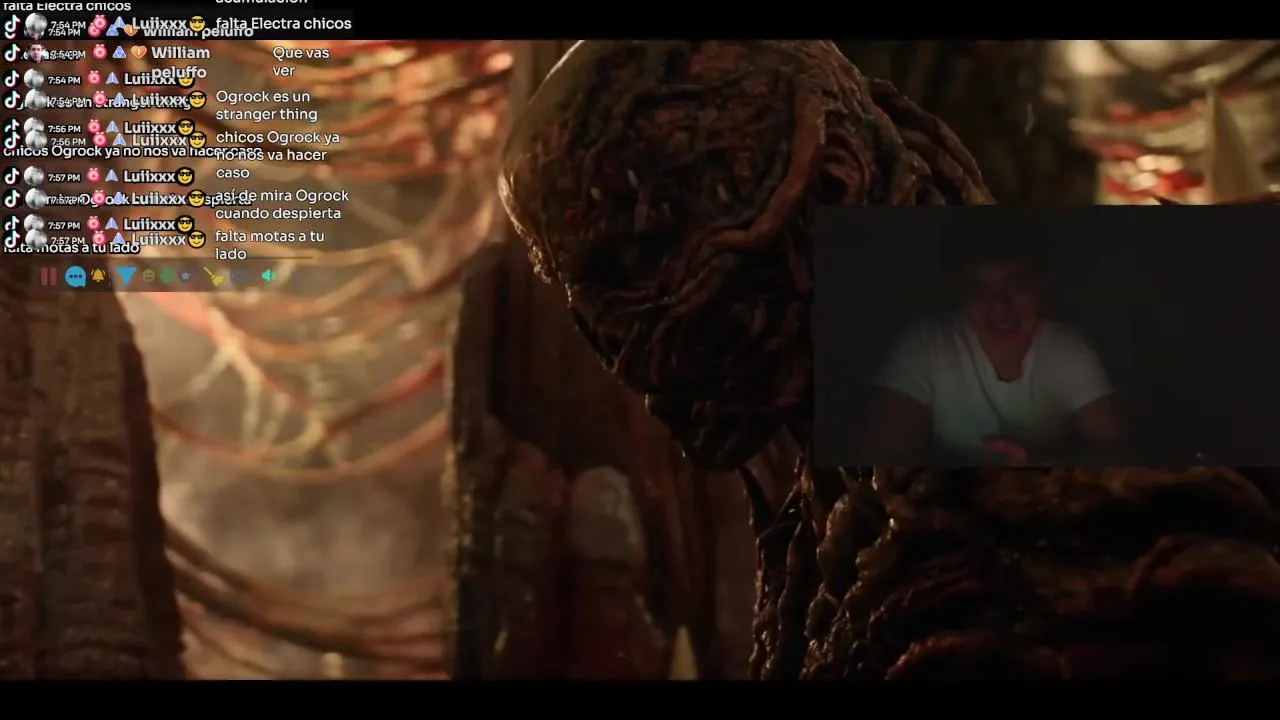This screenshot has height=720, width=1280.
Task: Select the chat message 'Que vas ver'
Action: [301, 62]
